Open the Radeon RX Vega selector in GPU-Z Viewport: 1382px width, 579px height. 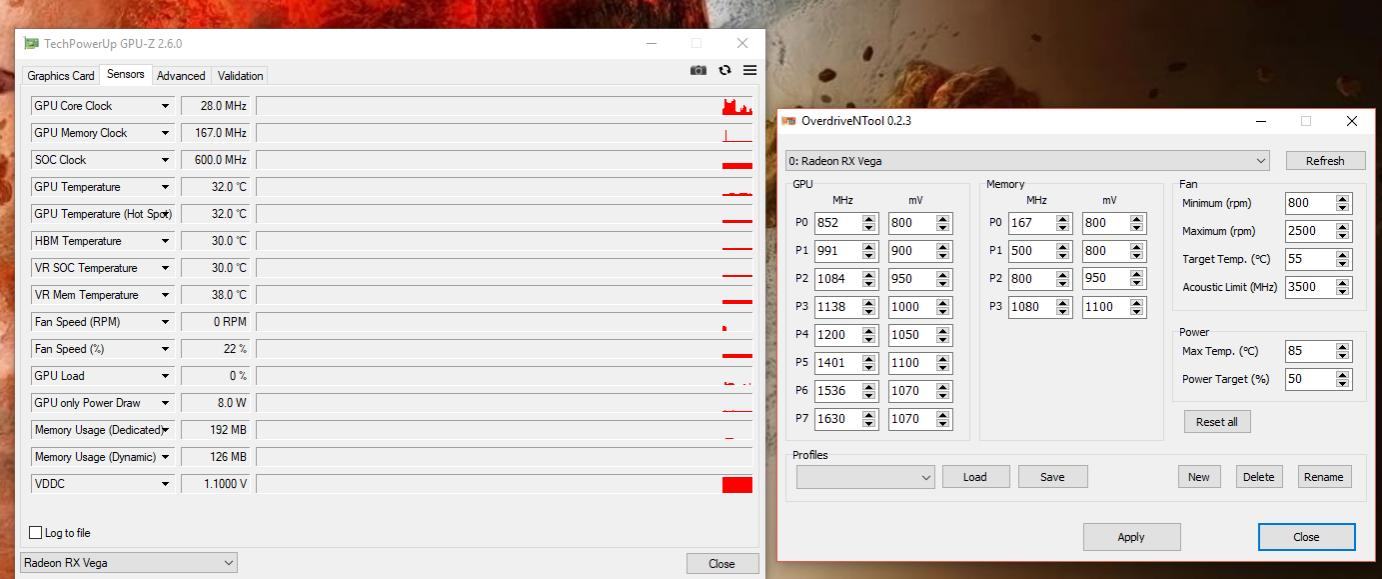[x=129, y=563]
